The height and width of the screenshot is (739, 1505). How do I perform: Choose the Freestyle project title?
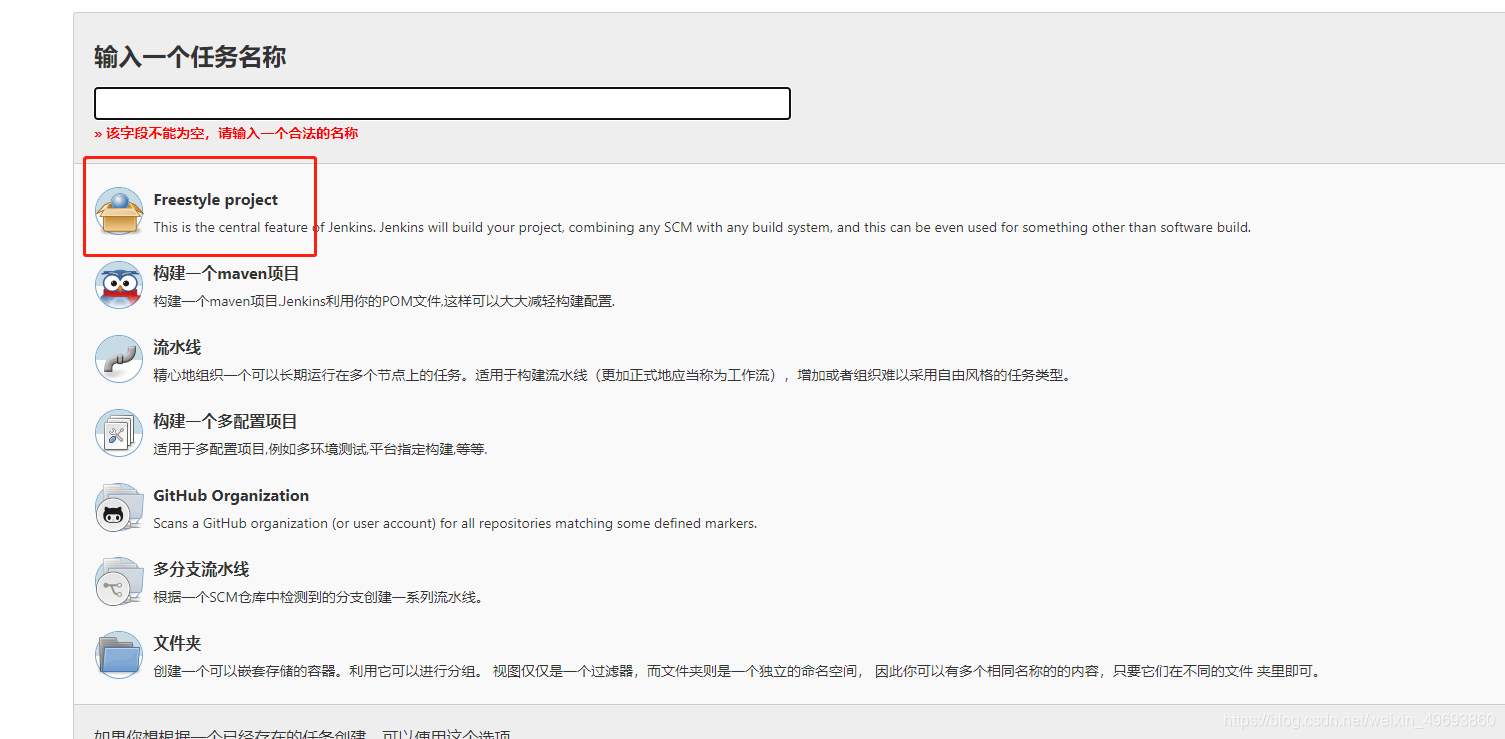click(x=215, y=200)
